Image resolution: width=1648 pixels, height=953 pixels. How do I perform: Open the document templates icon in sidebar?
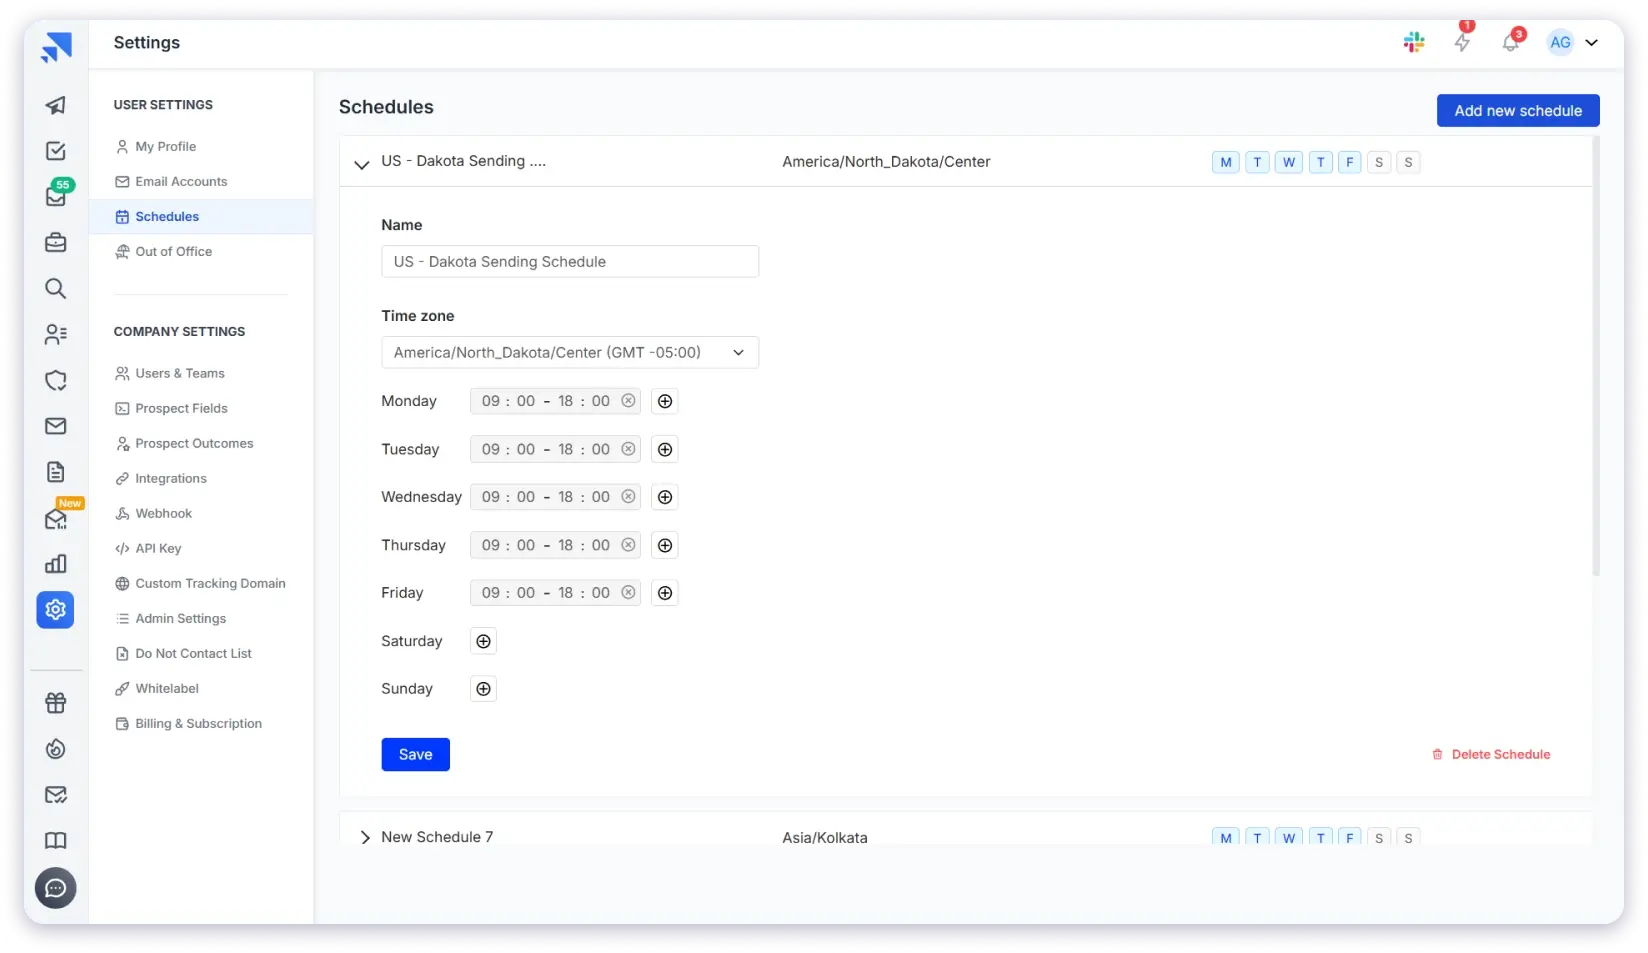[56, 472]
